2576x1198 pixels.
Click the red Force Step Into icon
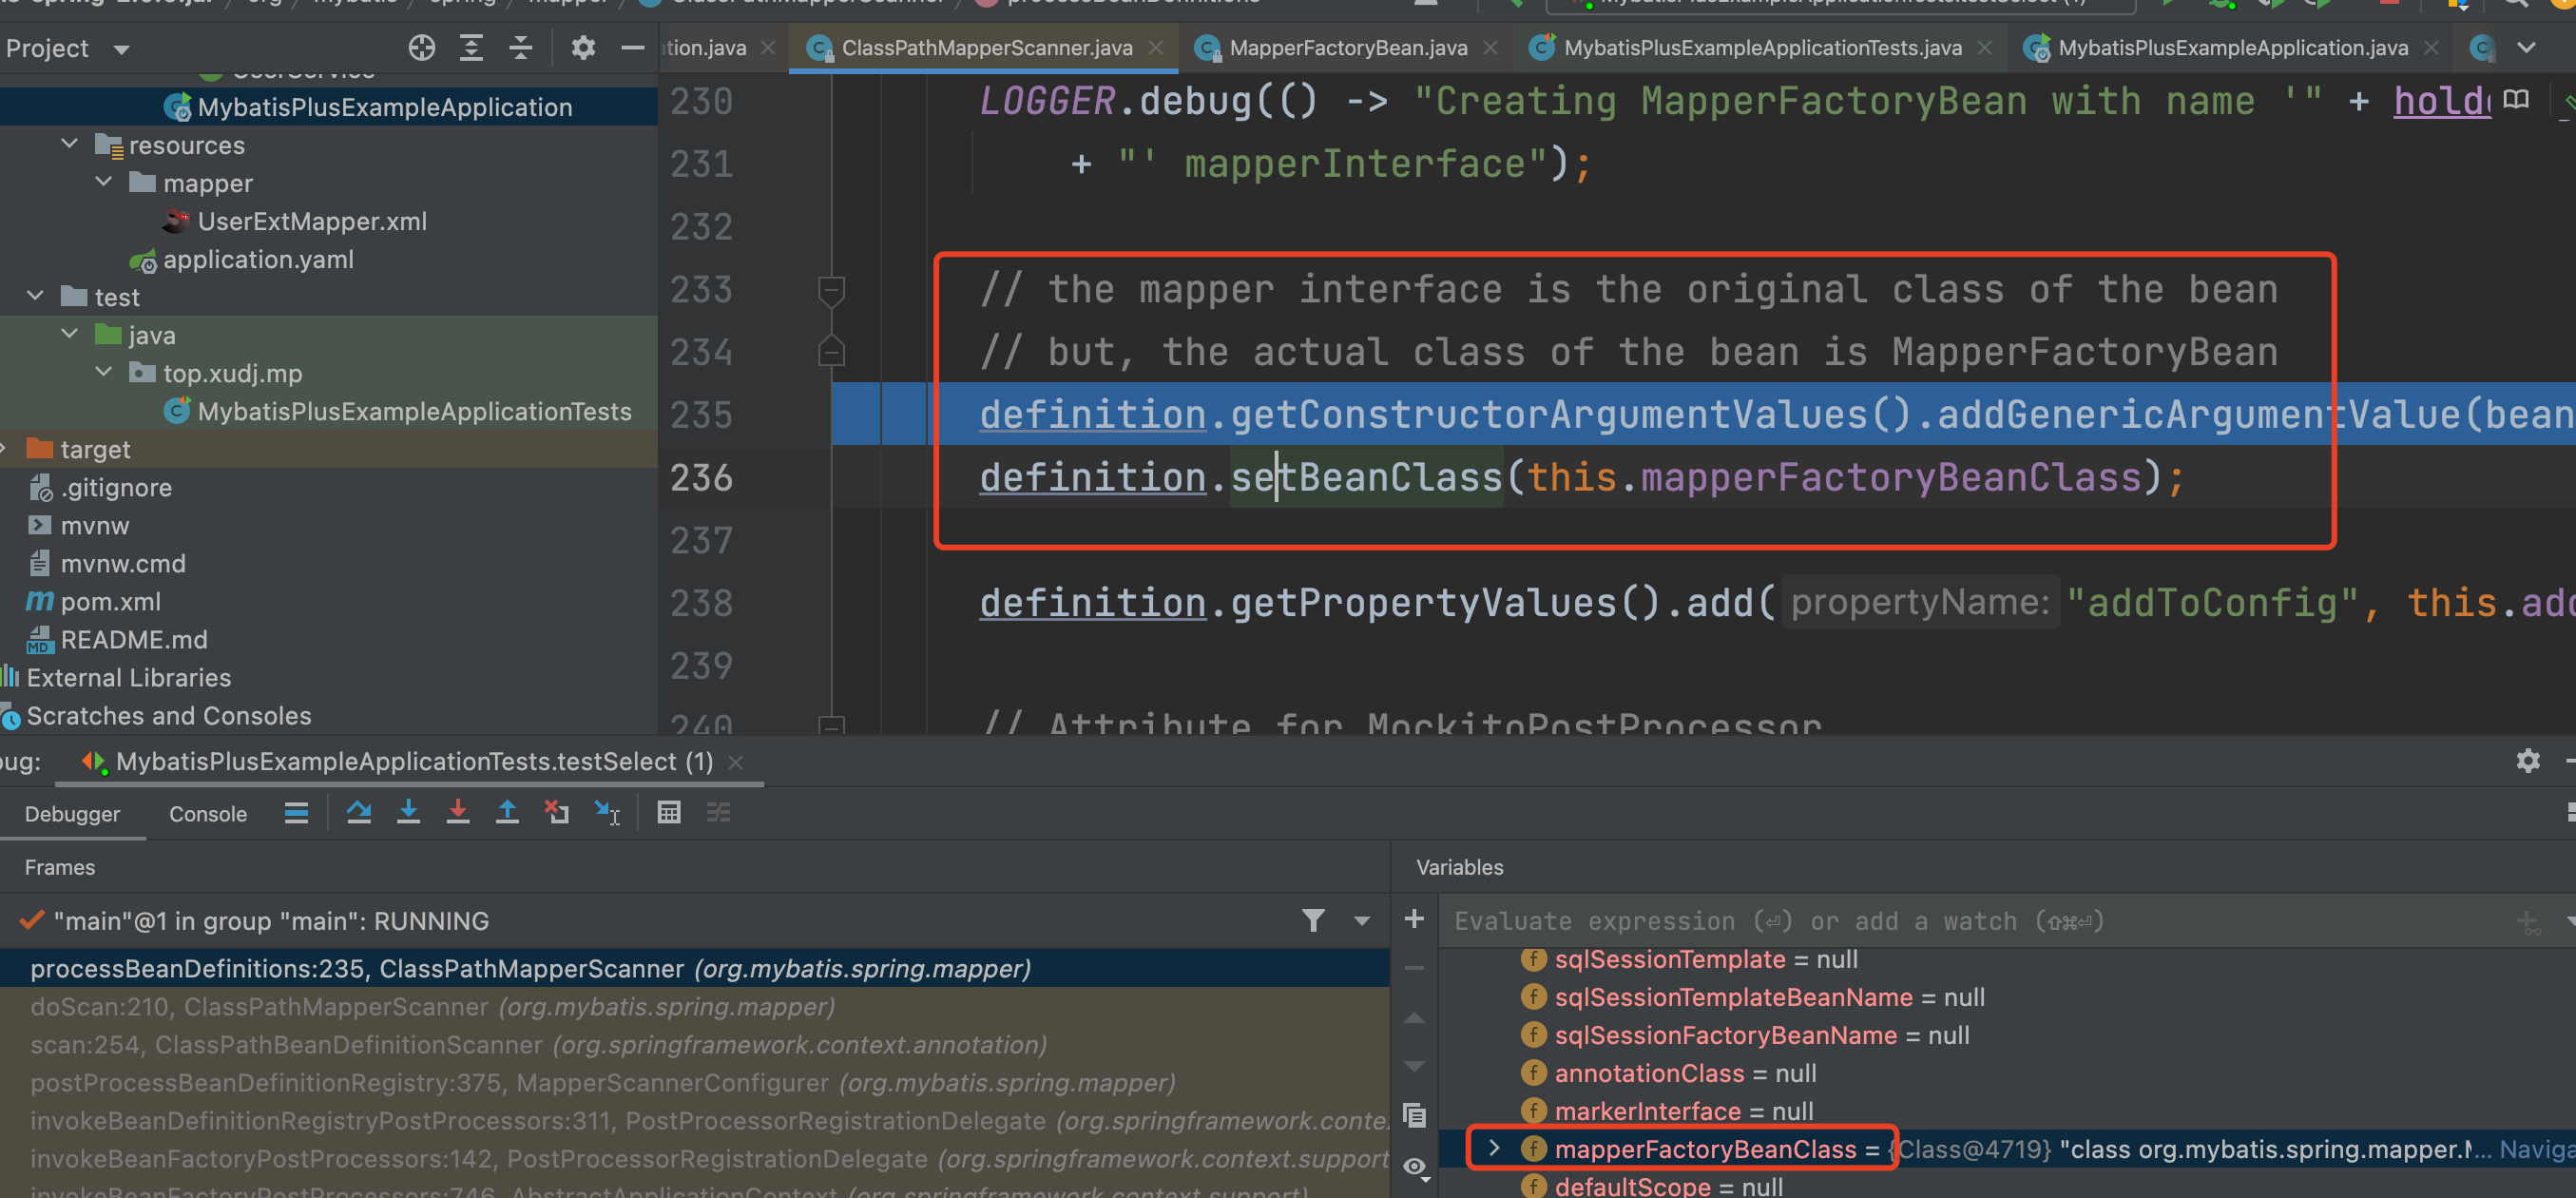pyautogui.click(x=458, y=813)
